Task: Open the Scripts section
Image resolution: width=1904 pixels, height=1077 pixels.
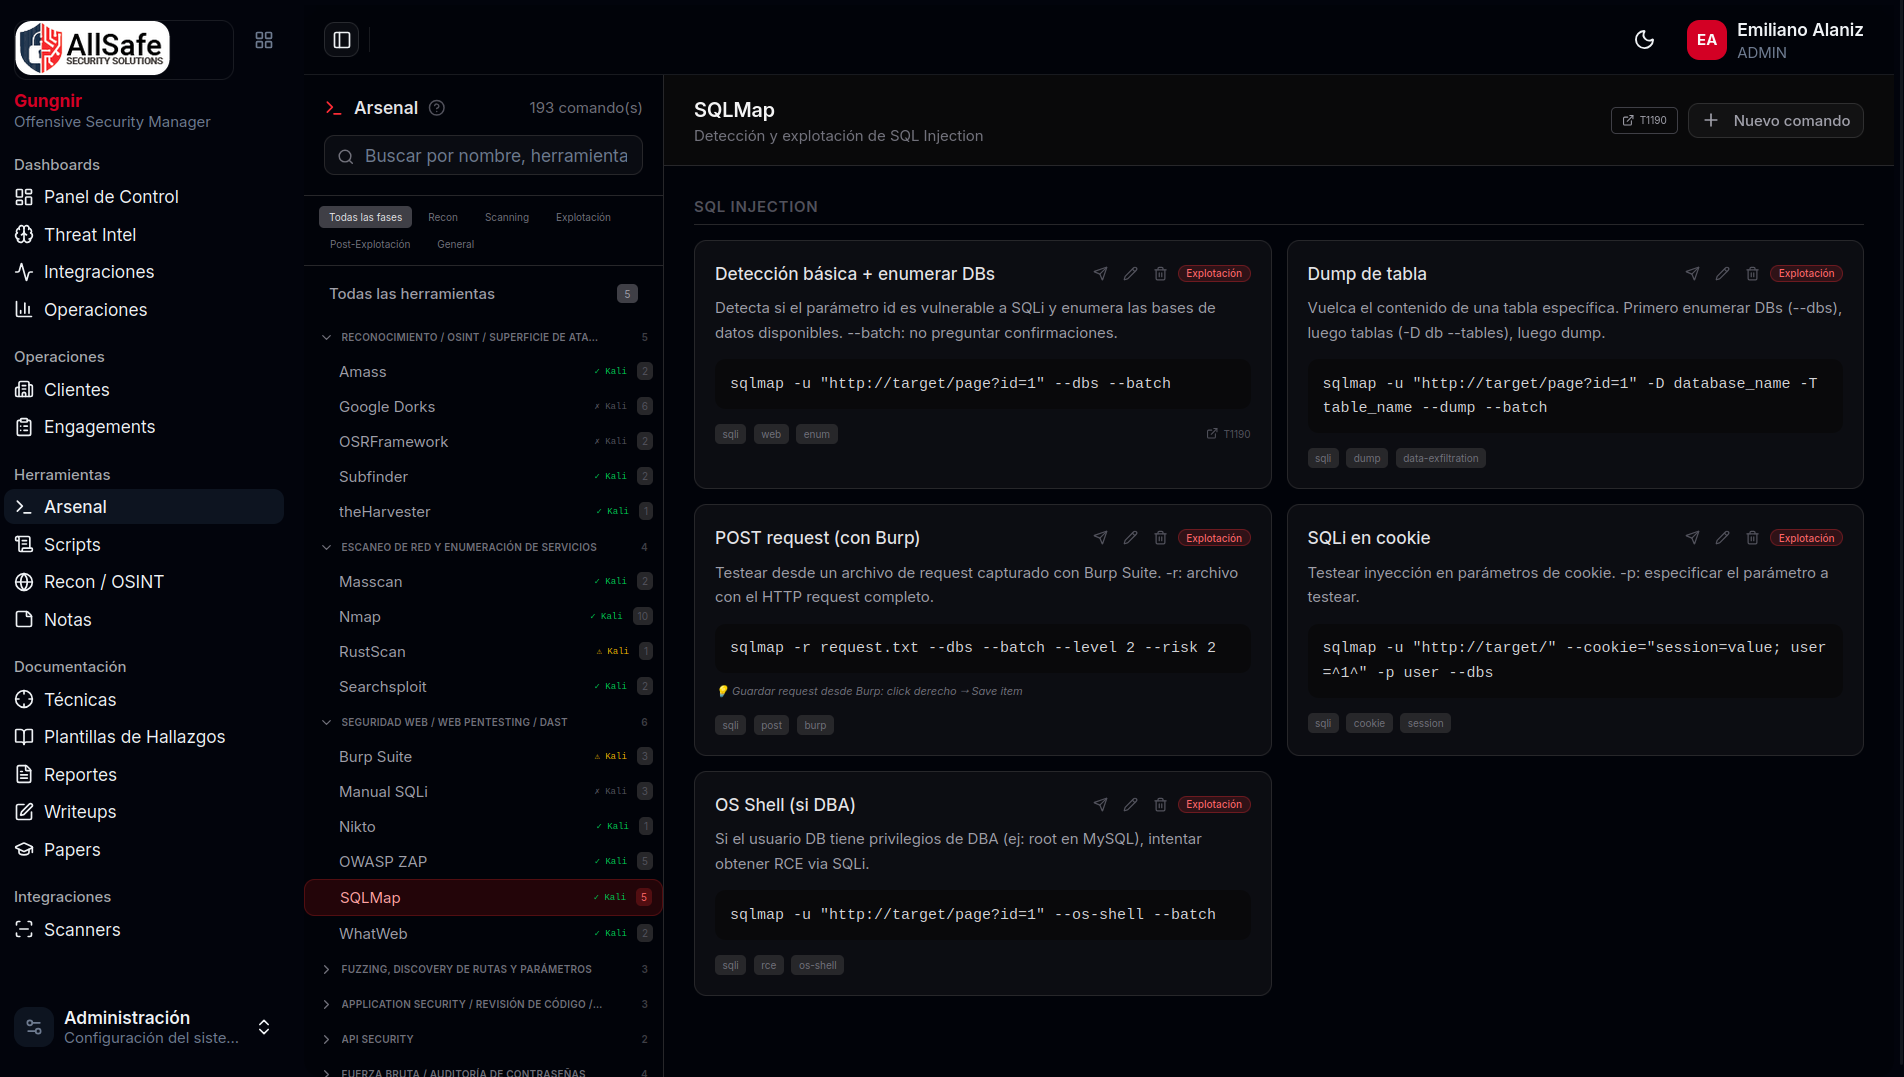Action: [144, 545]
